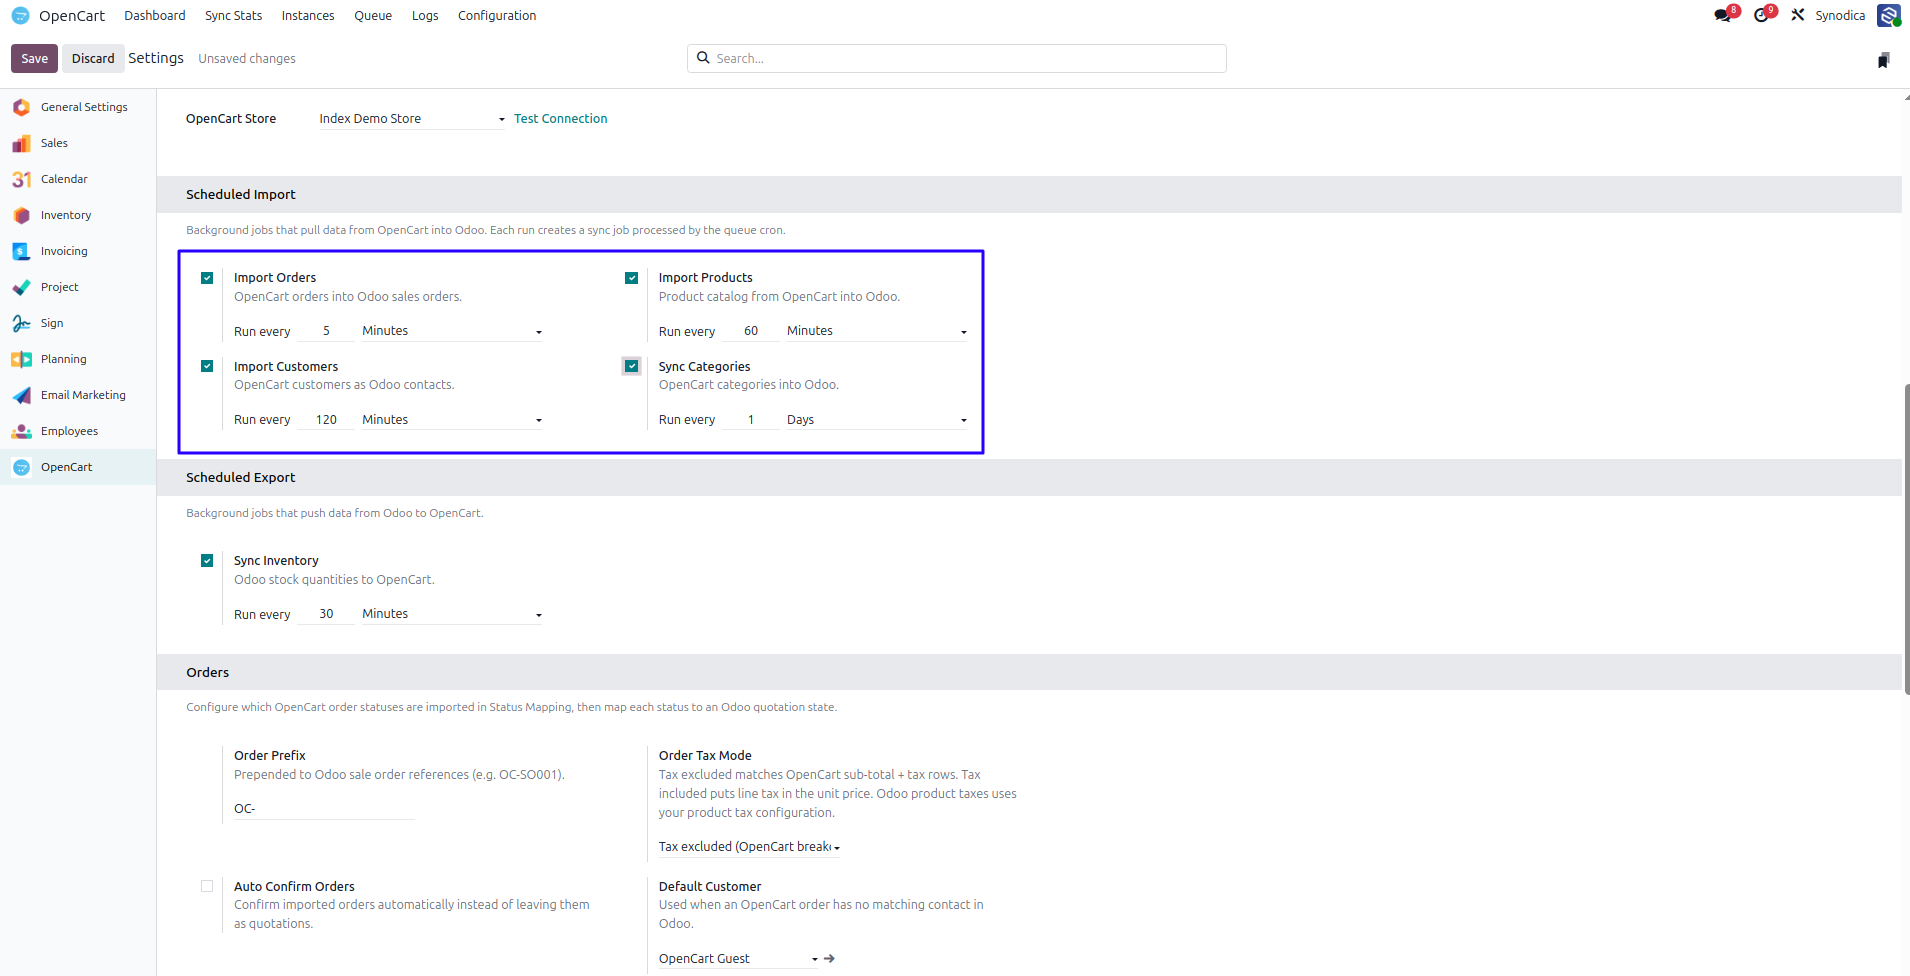Click the Search input field

tap(957, 58)
